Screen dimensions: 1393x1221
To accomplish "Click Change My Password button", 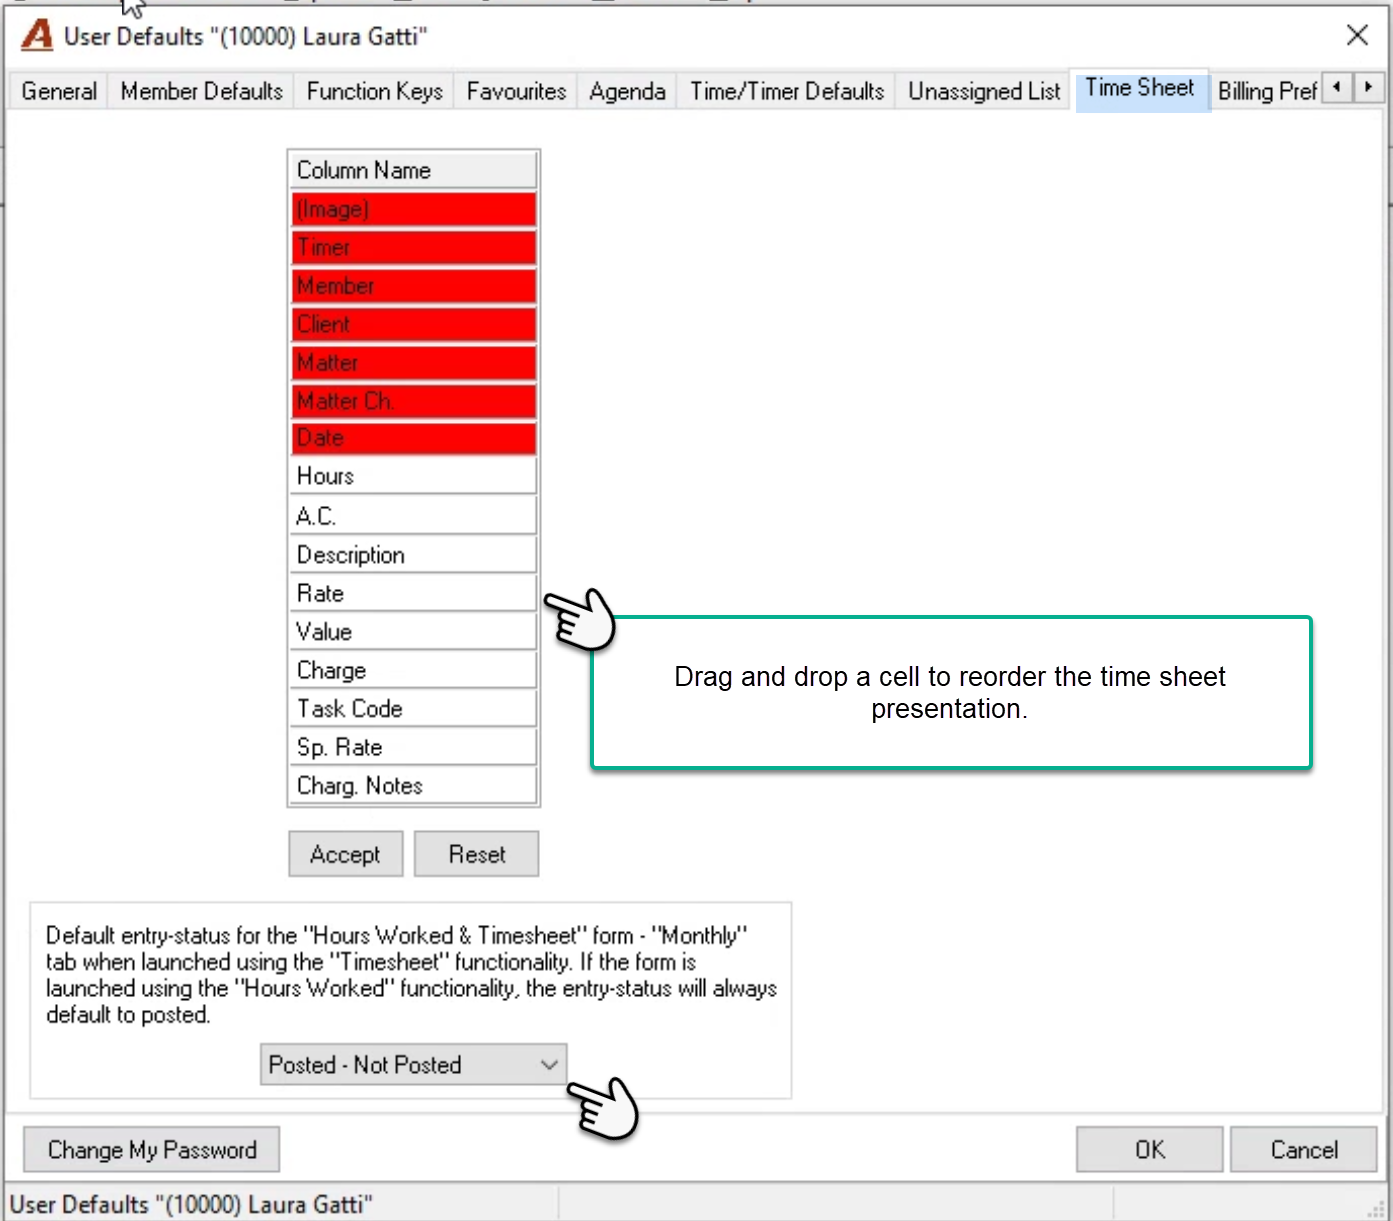I will (152, 1150).
